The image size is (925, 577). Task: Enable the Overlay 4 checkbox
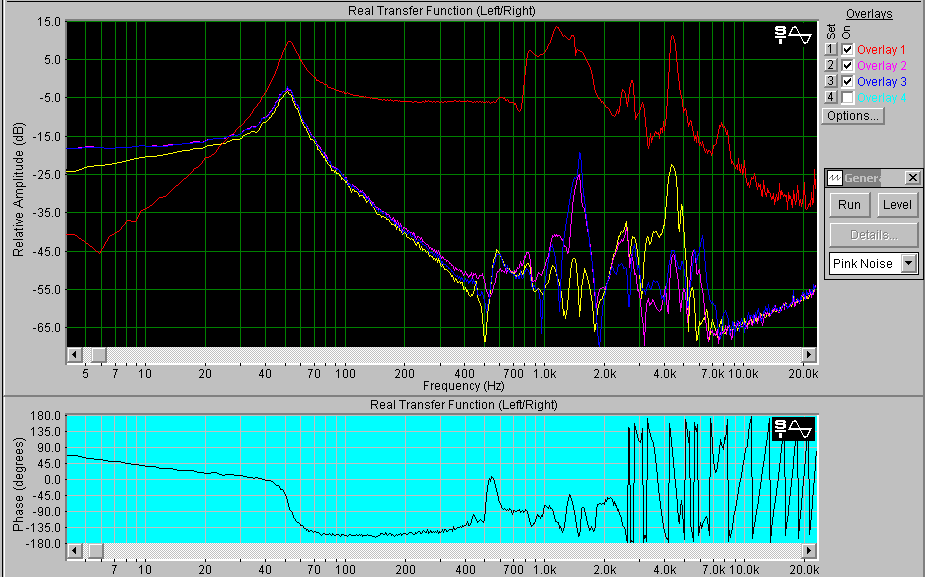point(847,97)
